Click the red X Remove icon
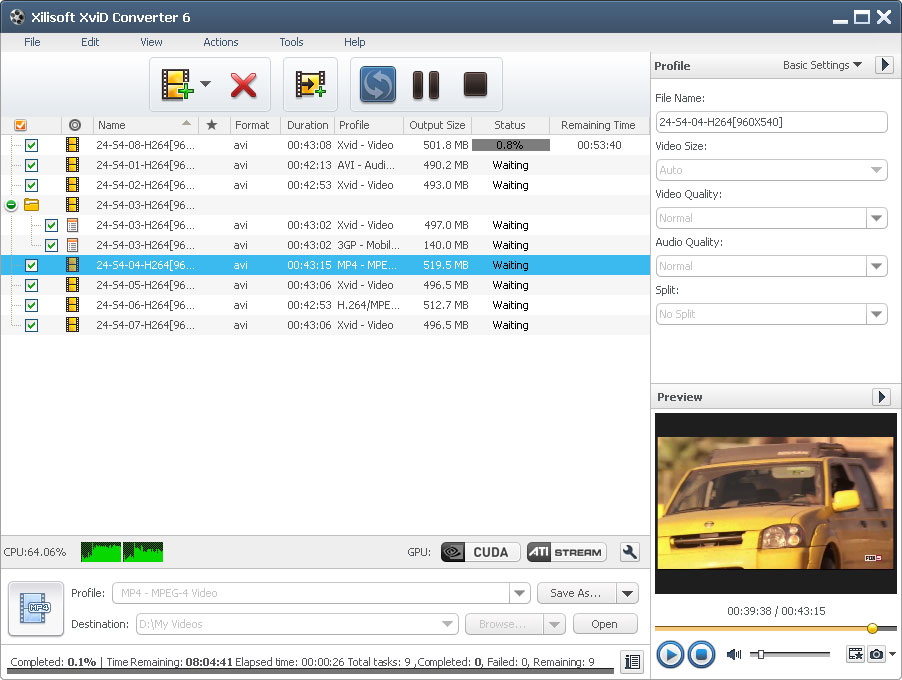Viewport: 902px width, 680px height. [x=243, y=85]
